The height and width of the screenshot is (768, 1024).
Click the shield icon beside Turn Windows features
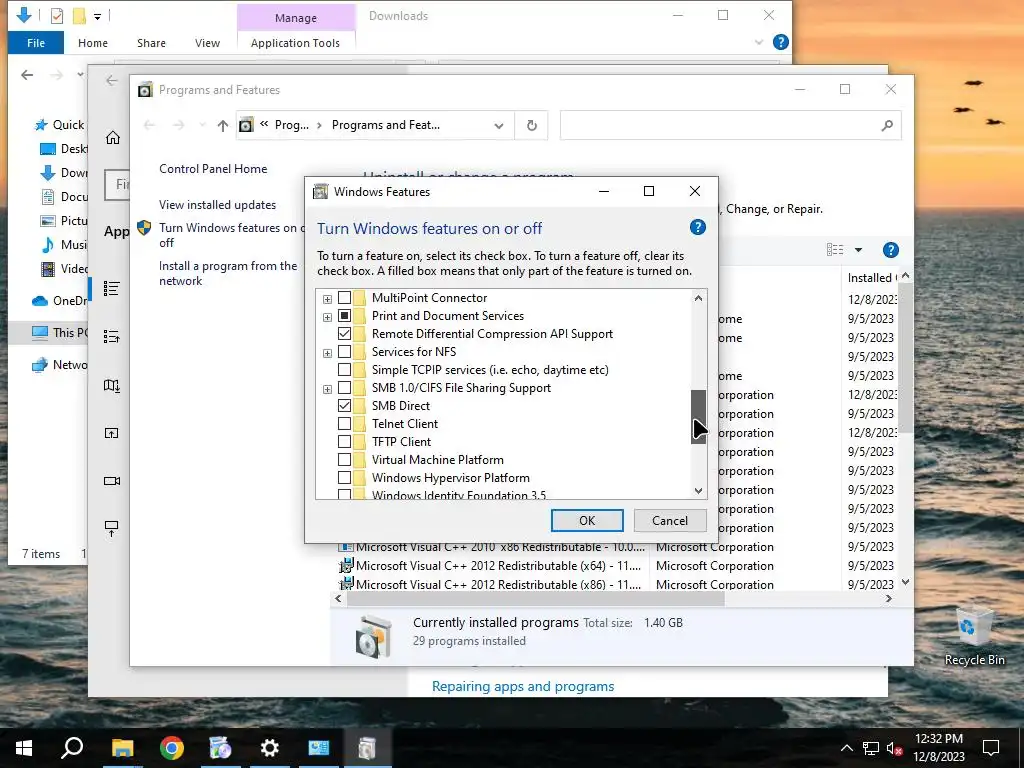144,228
